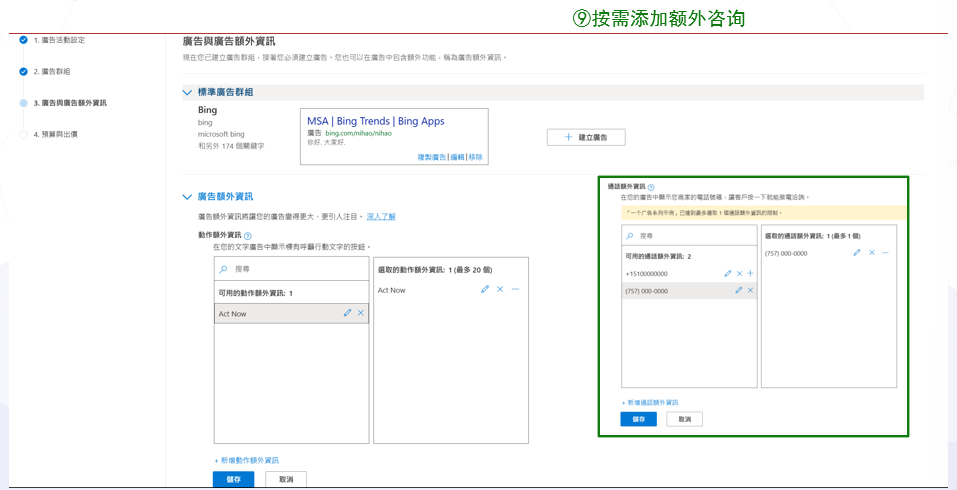Click the 編輯 link on the ad preview
Image resolution: width=957 pixels, height=490 pixels.
457,157
